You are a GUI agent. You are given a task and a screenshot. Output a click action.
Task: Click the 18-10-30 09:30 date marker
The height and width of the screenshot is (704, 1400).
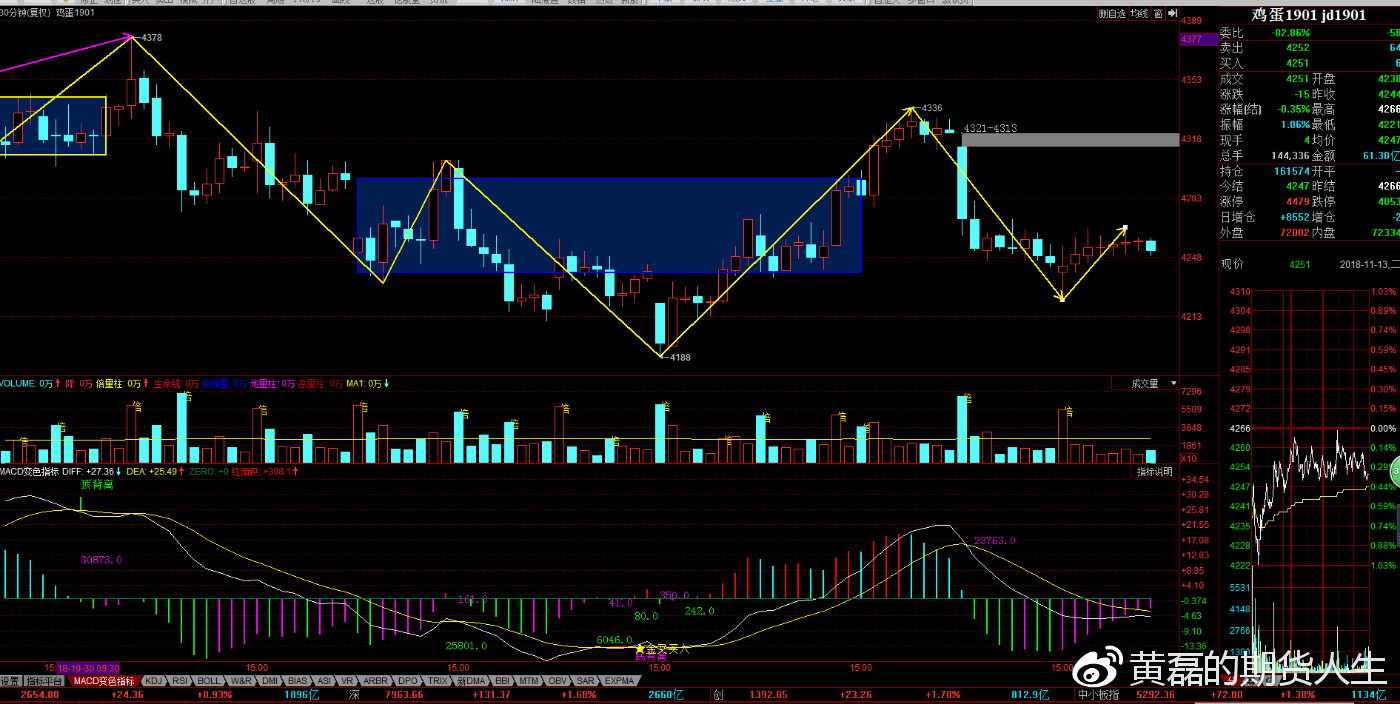(88, 667)
